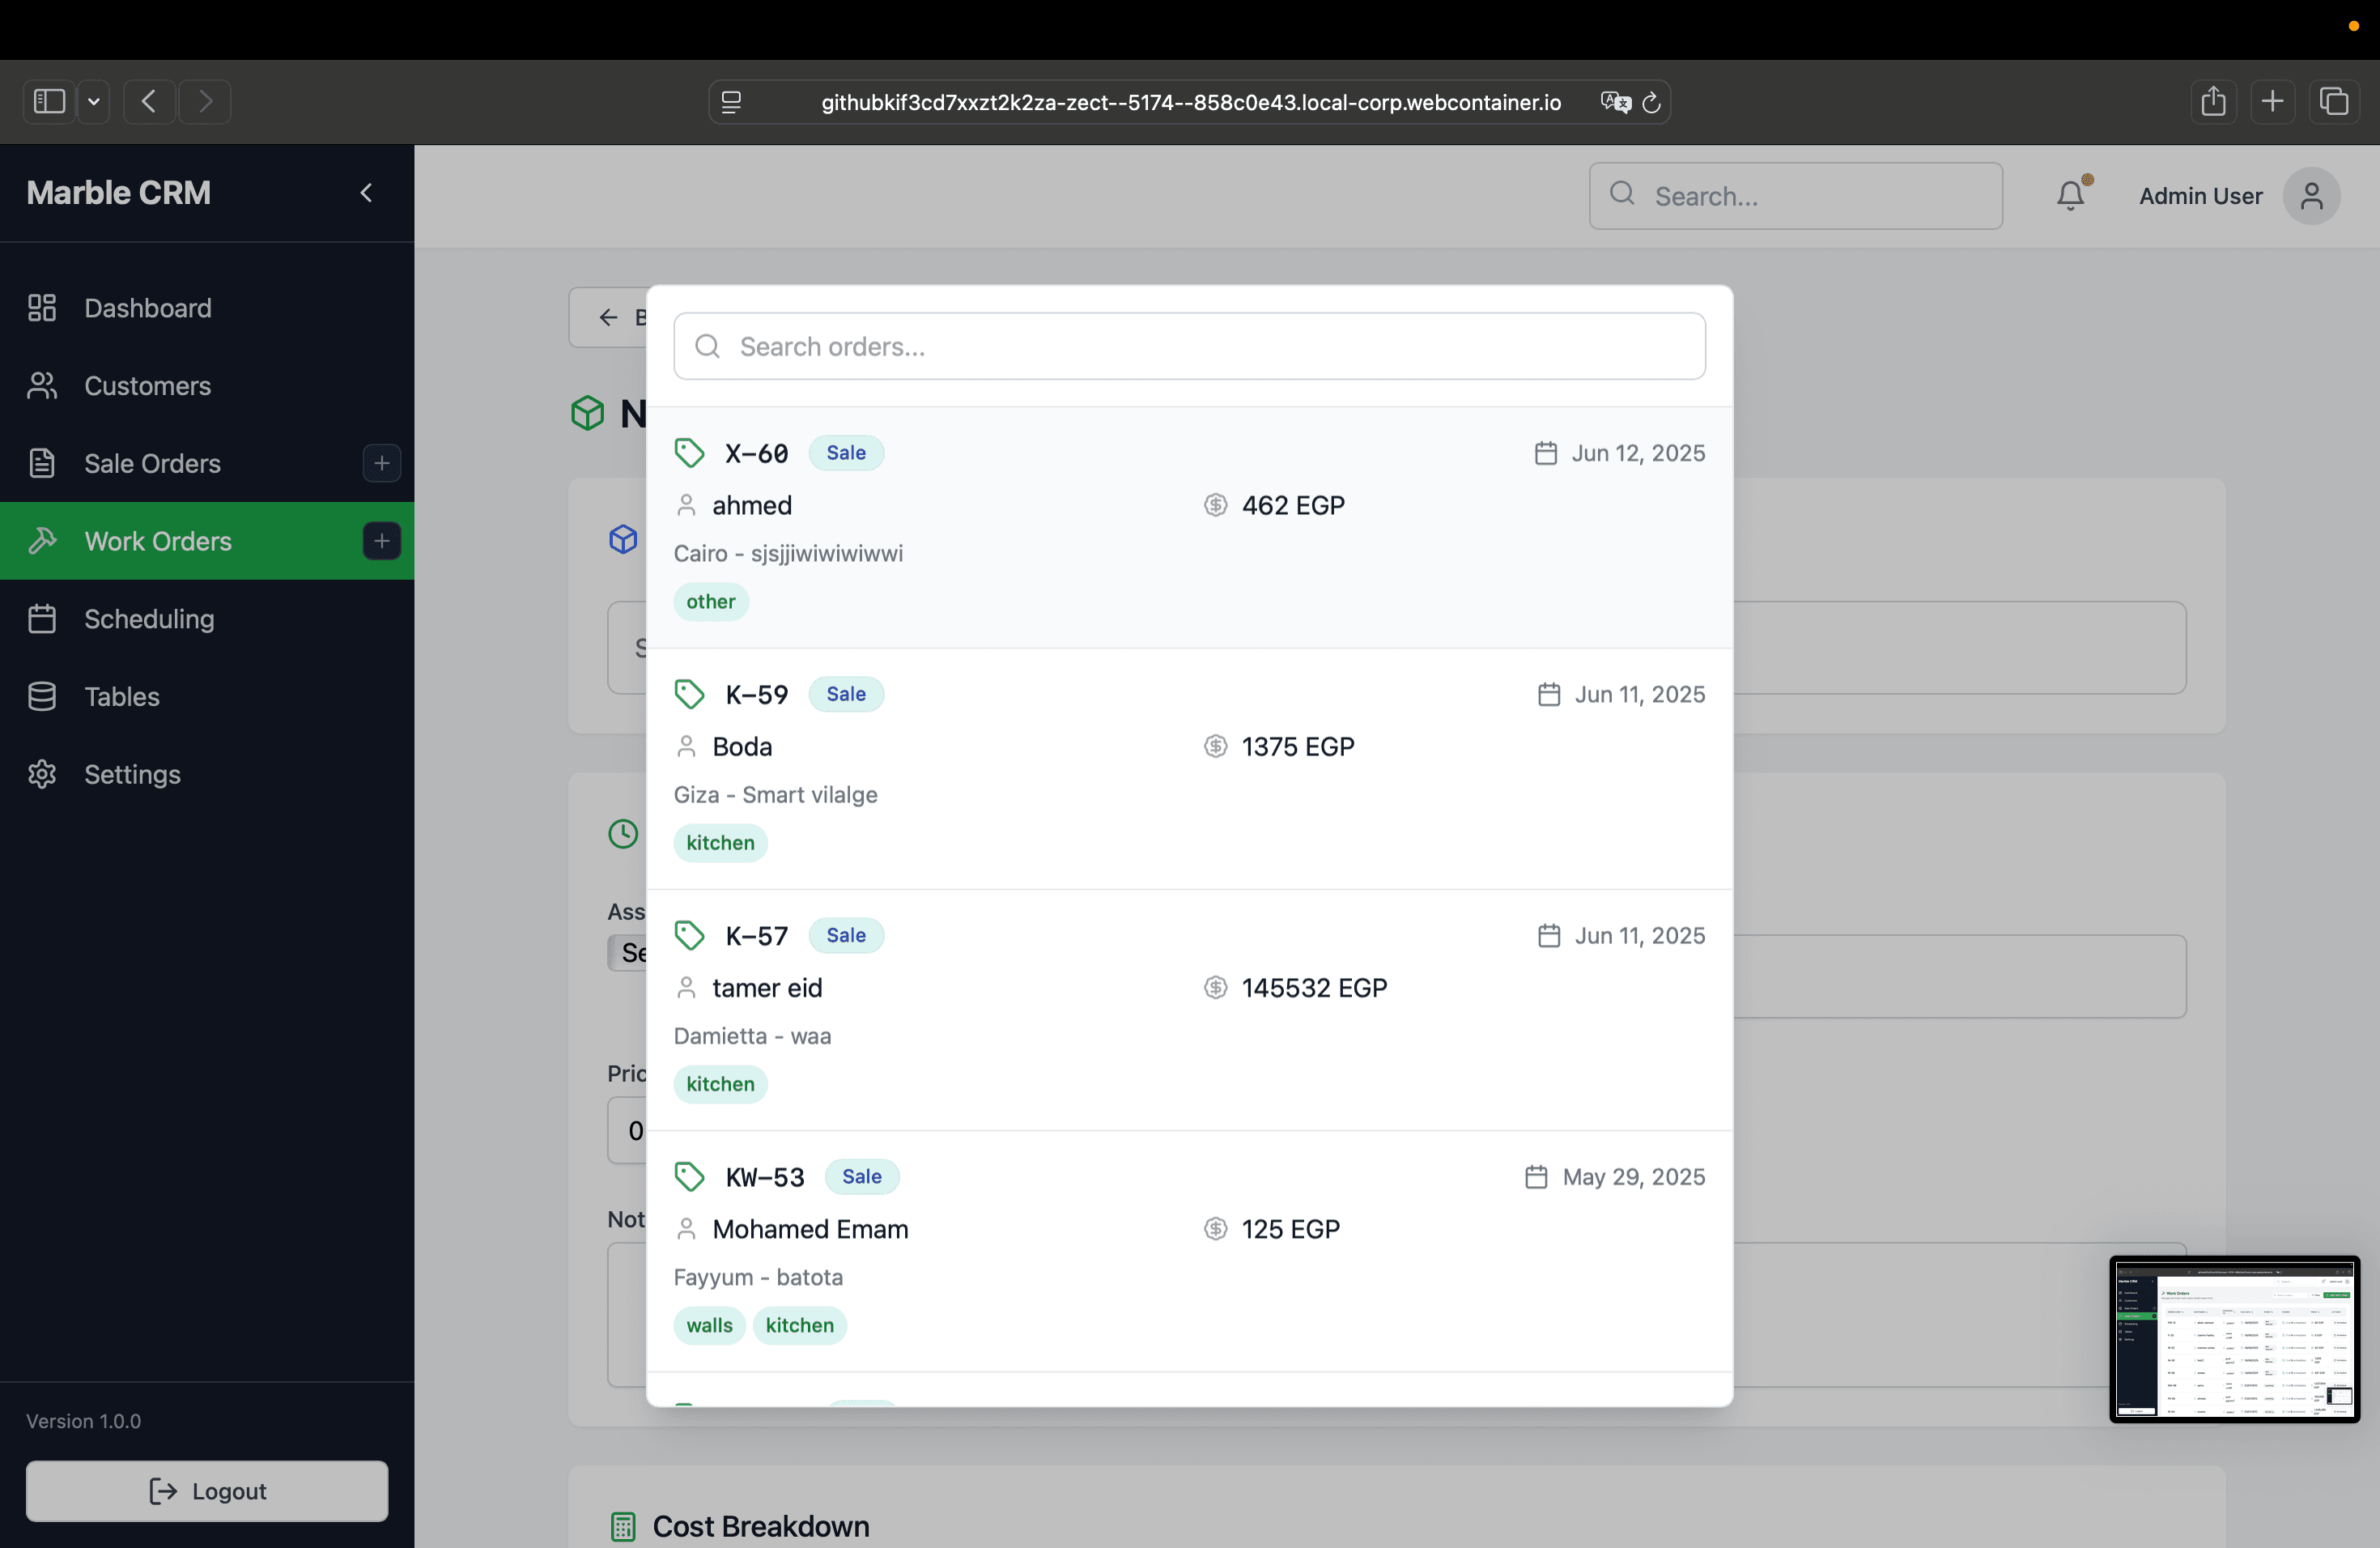Click address Damietta - waa
Screen dimensions: 2380x1548
tap(752, 1036)
